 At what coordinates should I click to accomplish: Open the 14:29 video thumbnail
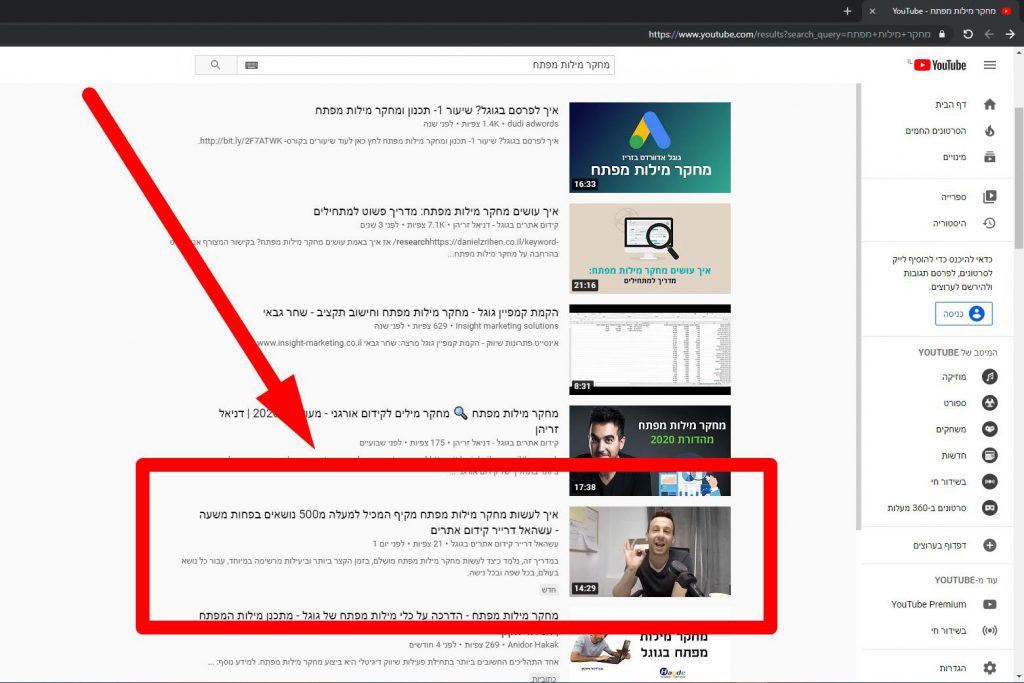[x=650, y=552]
